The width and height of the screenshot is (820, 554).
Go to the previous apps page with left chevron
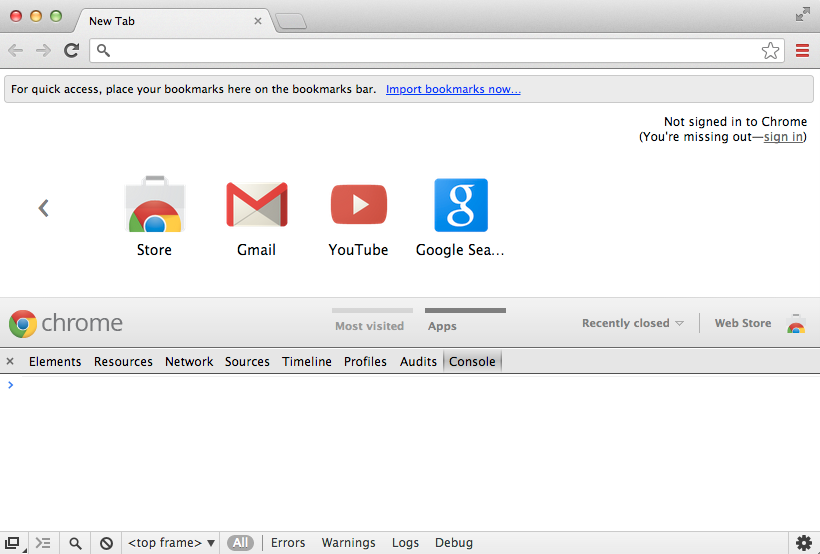click(43, 208)
